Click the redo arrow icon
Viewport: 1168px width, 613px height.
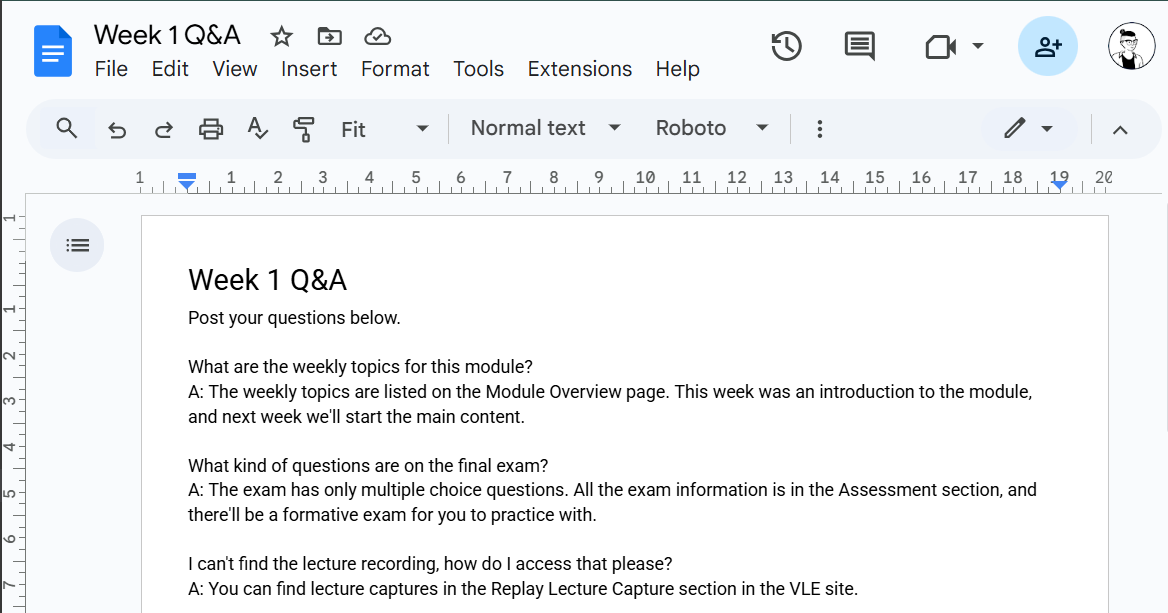(x=163, y=129)
